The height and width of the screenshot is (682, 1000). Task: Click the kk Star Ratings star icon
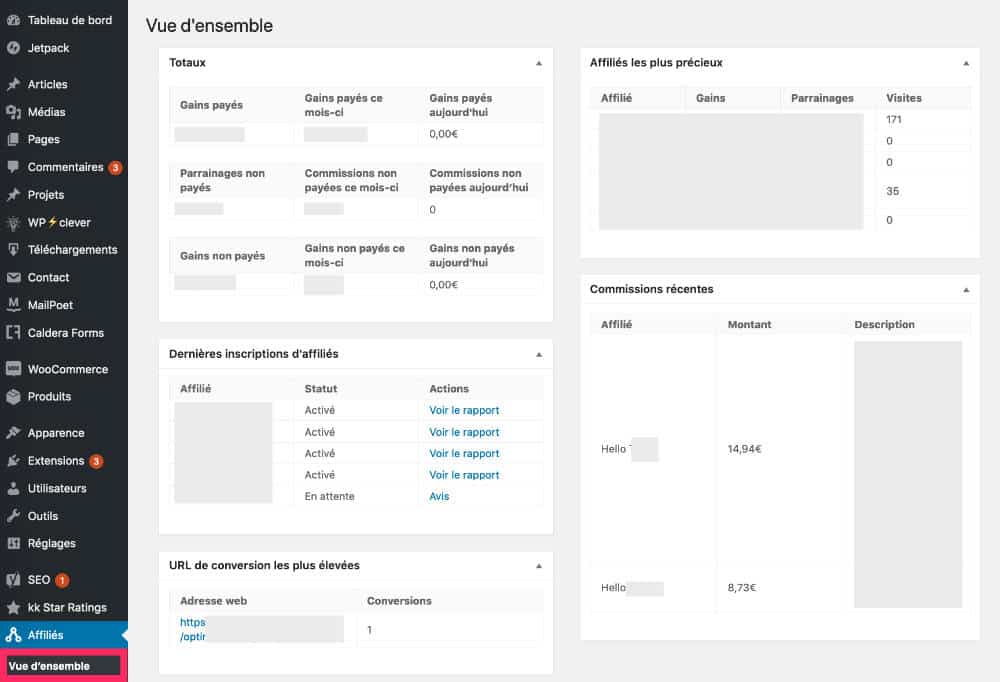click(13, 608)
